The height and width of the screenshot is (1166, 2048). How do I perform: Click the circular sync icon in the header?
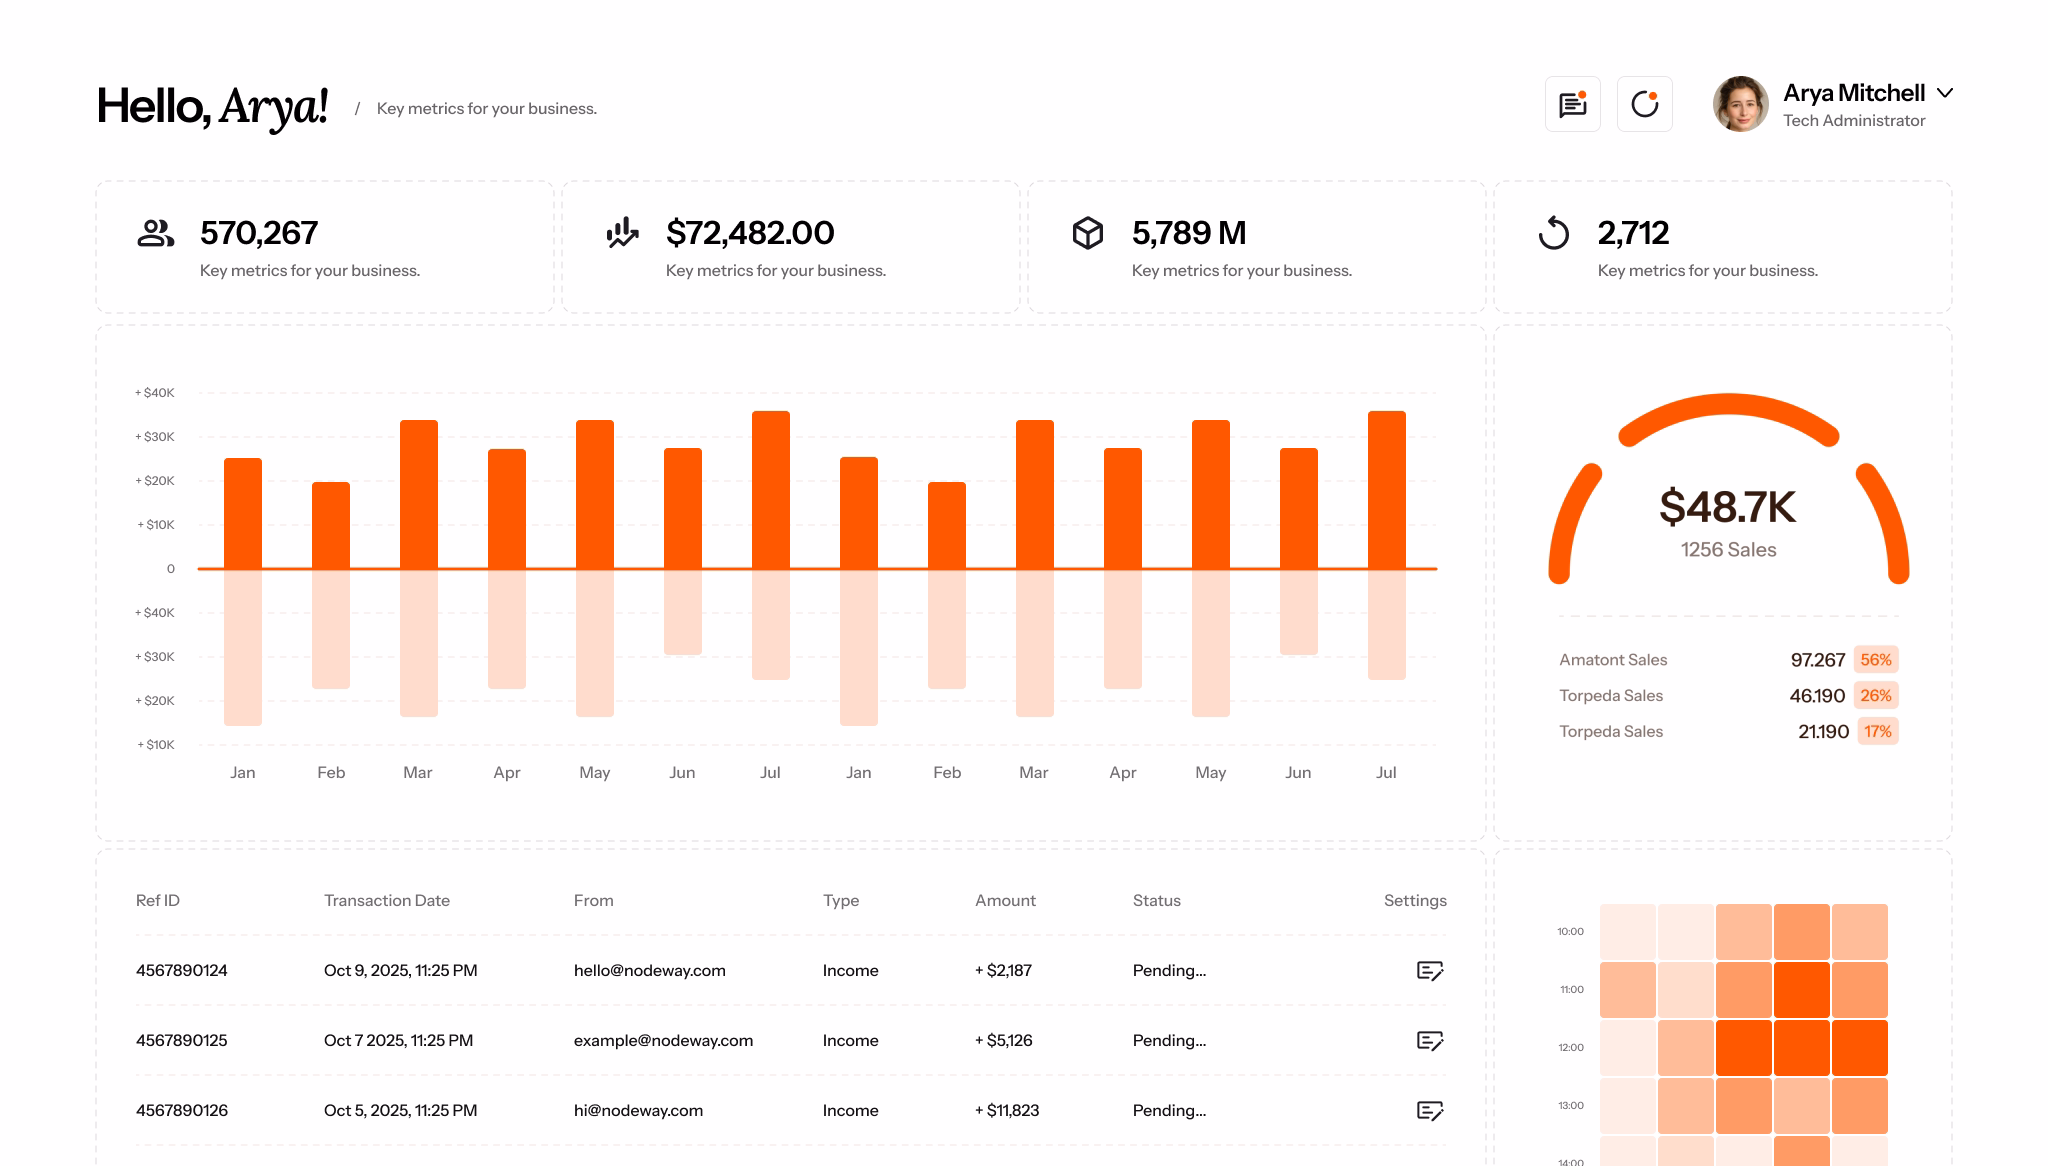[x=1645, y=104]
